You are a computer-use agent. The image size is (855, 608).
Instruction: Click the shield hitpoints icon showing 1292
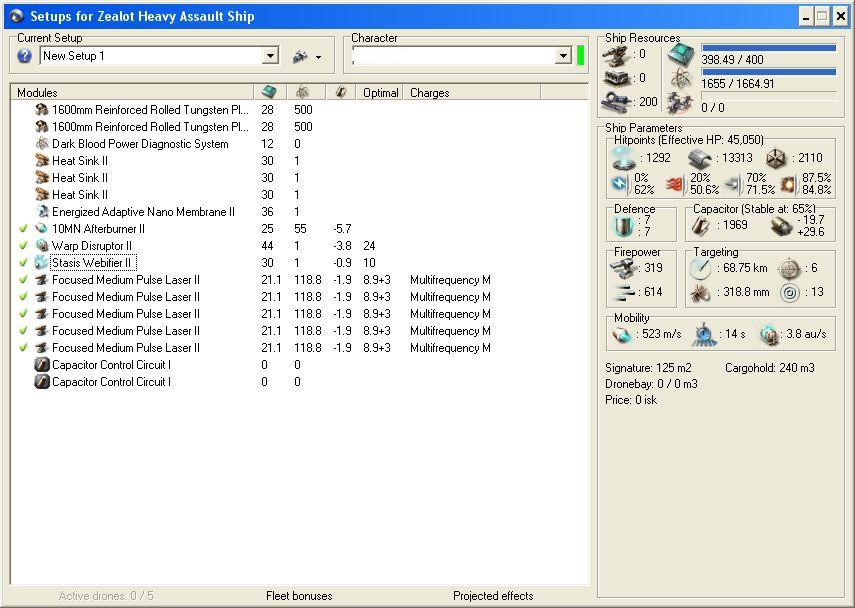point(623,158)
